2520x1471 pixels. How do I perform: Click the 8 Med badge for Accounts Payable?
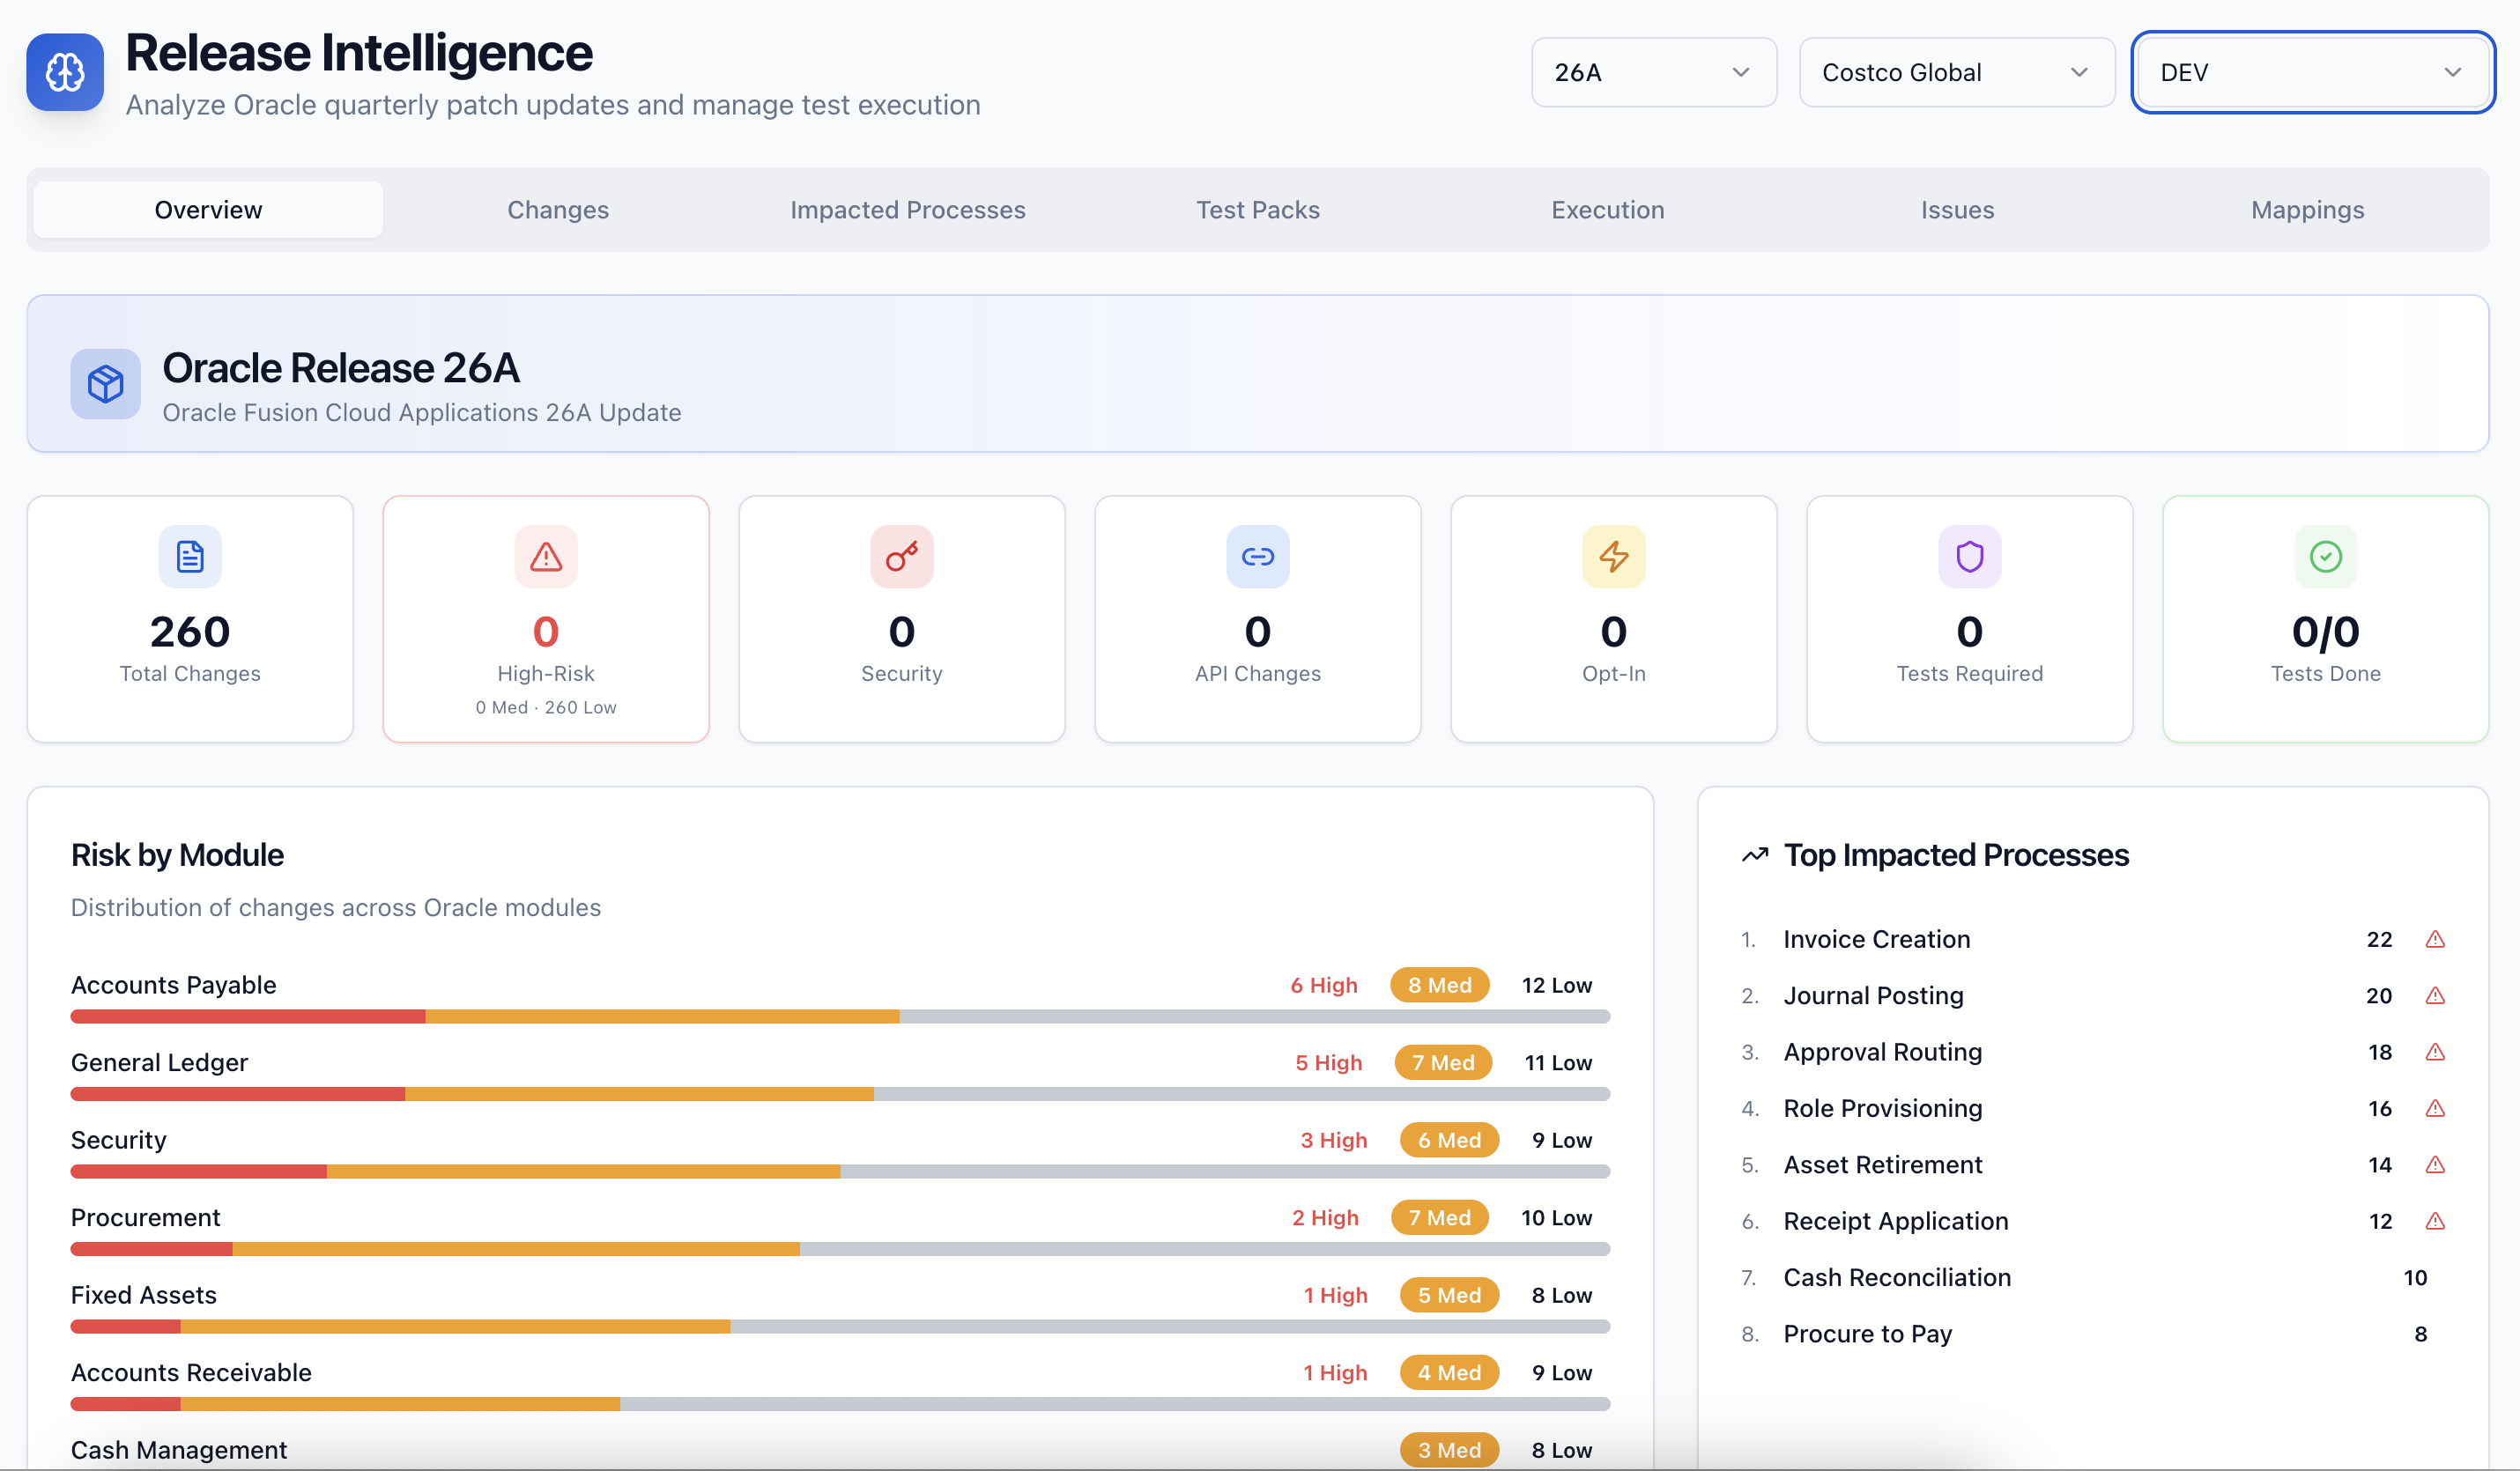coord(1439,984)
